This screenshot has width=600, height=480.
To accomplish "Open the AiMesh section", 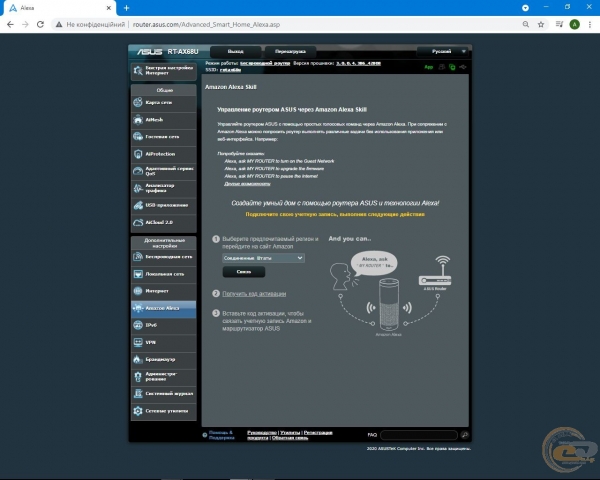I will click(x=164, y=120).
